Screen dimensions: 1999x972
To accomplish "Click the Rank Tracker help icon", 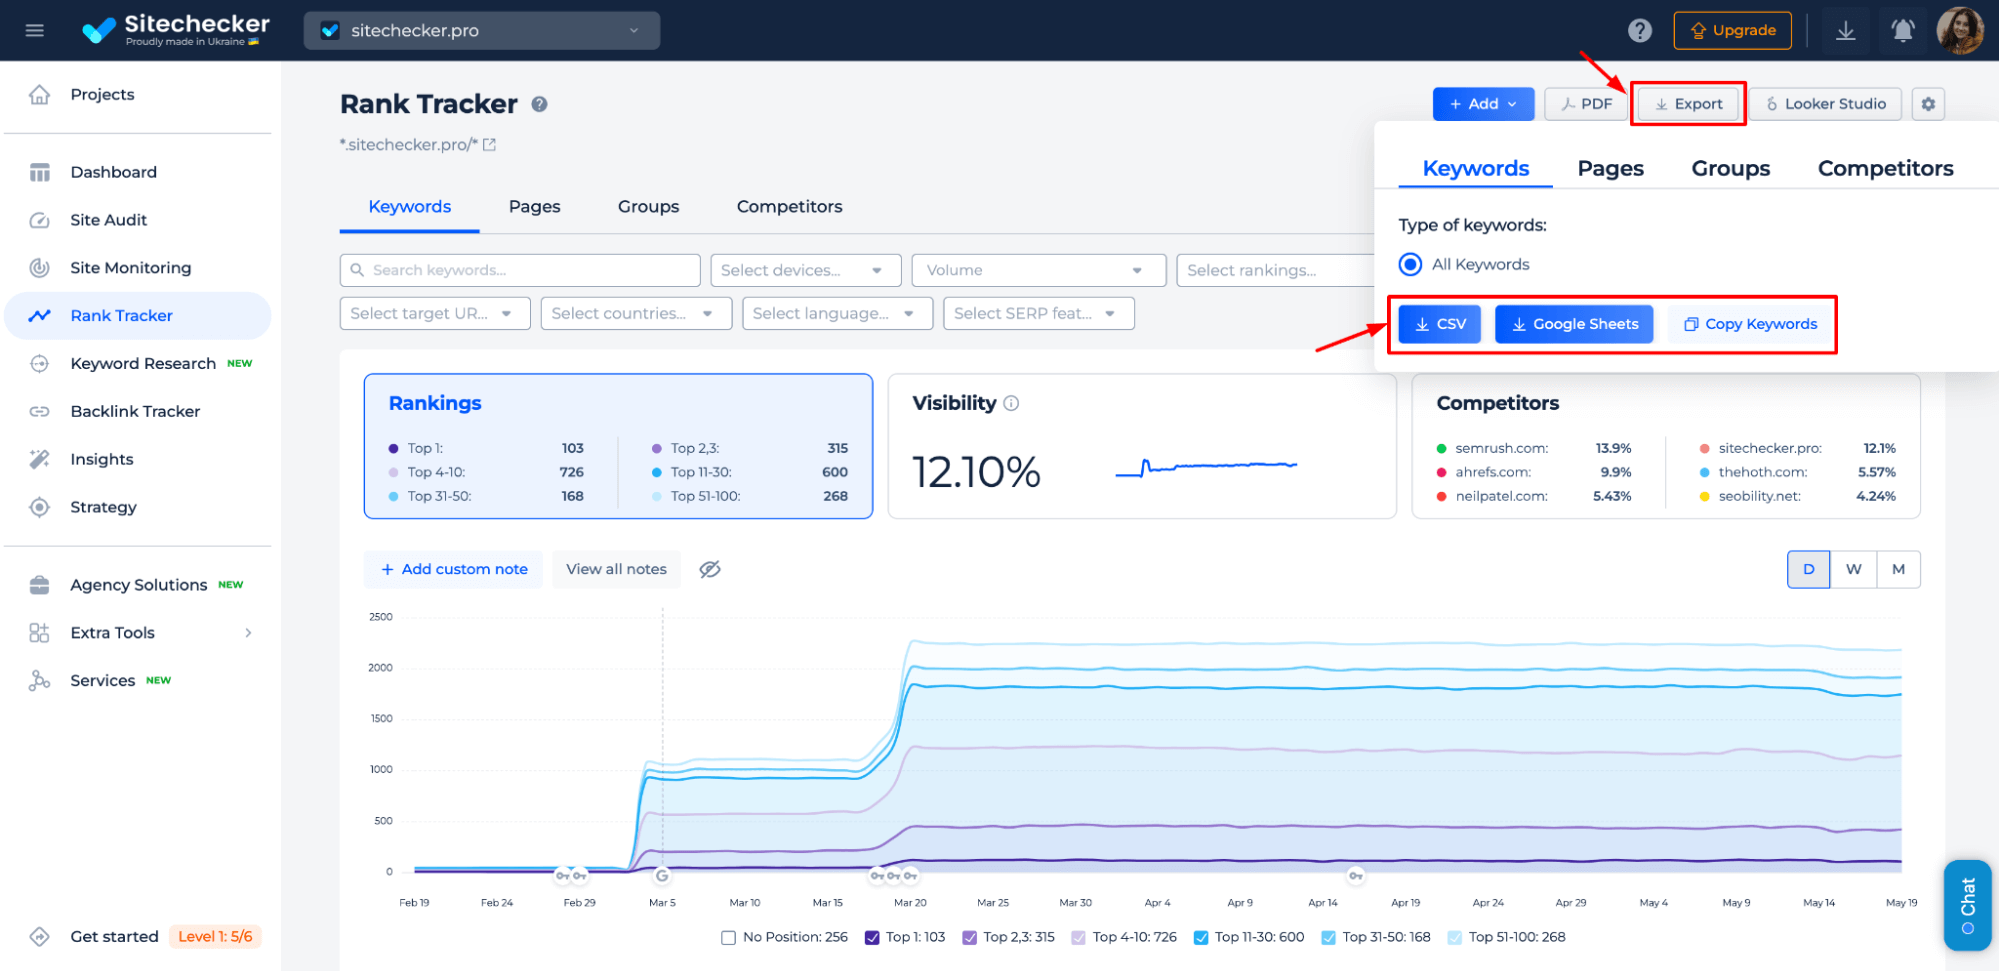I will [x=539, y=104].
